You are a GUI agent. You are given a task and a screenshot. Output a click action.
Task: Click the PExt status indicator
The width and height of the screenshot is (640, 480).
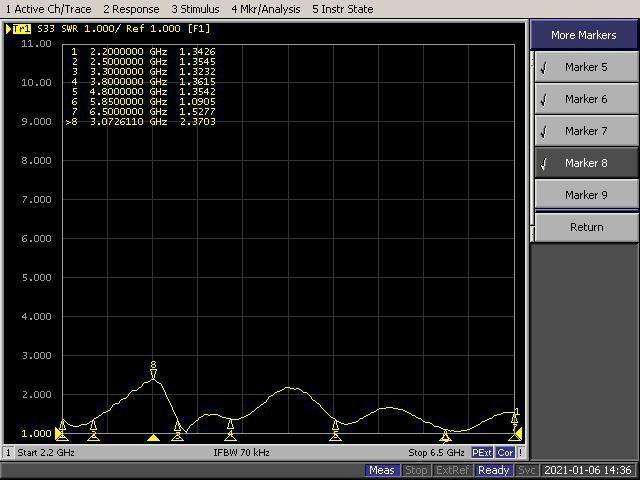click(482, 453)
